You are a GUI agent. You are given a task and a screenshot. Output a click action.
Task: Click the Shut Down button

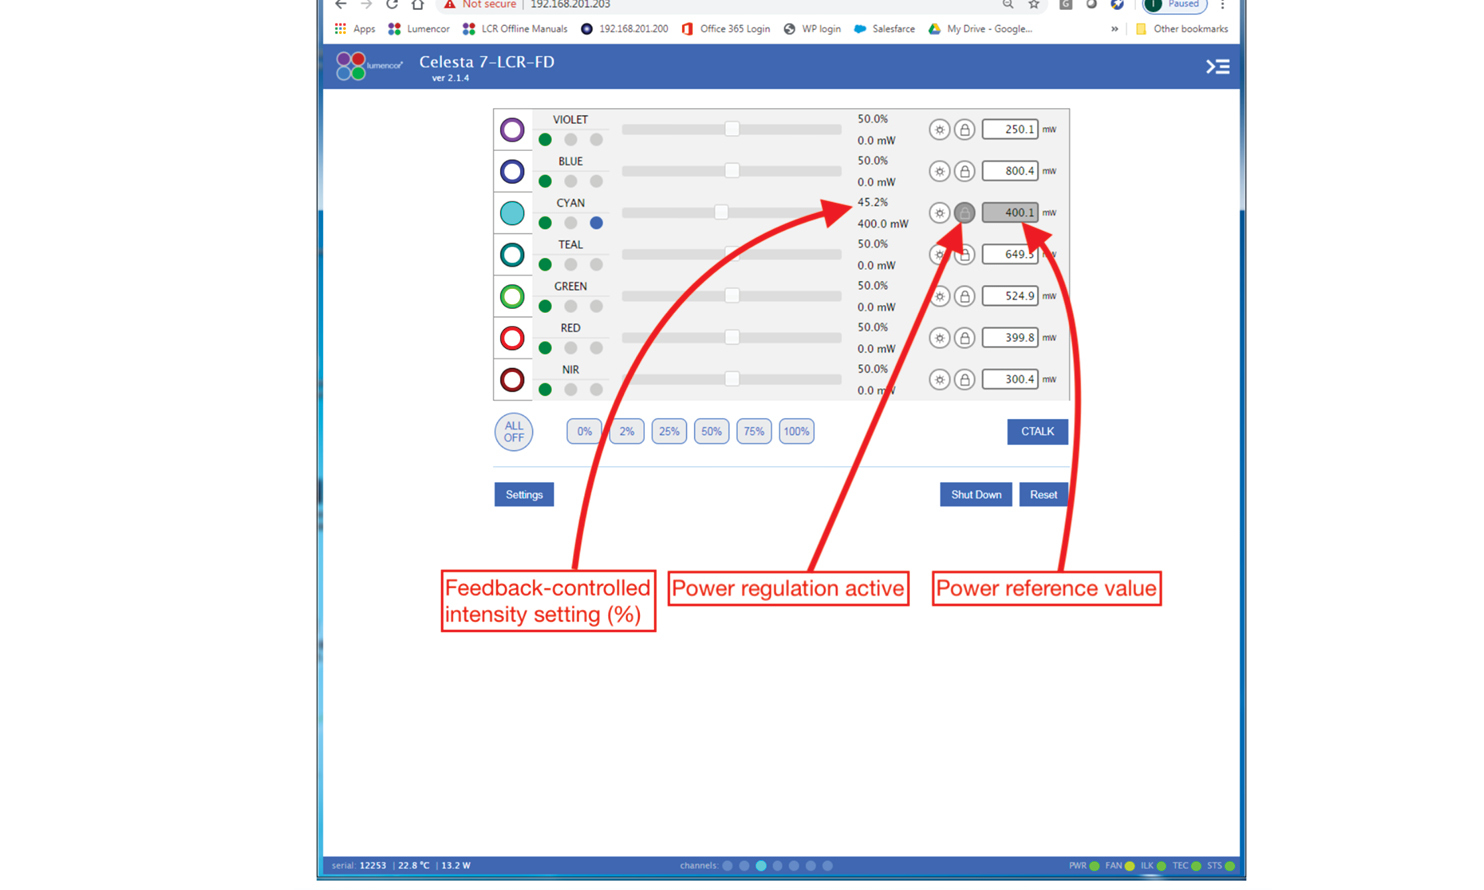coord(975,495)
